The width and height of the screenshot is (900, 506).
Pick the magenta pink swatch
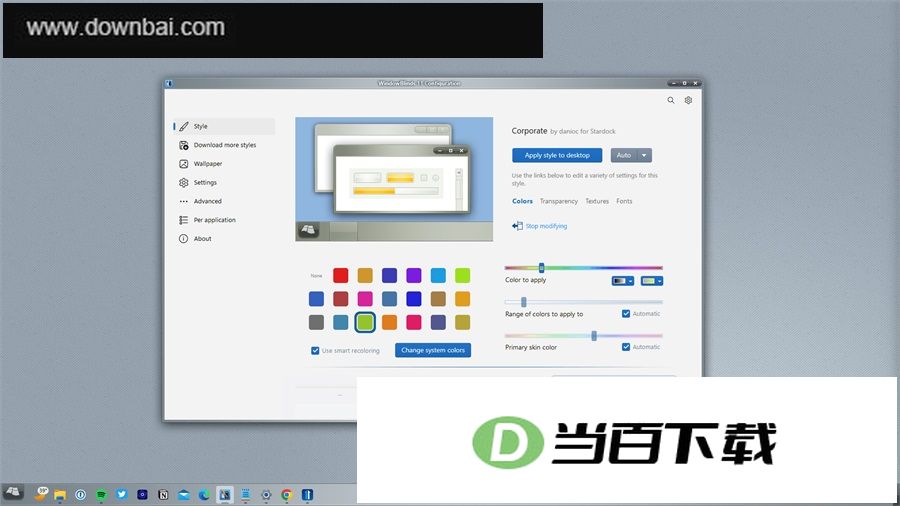365,299
